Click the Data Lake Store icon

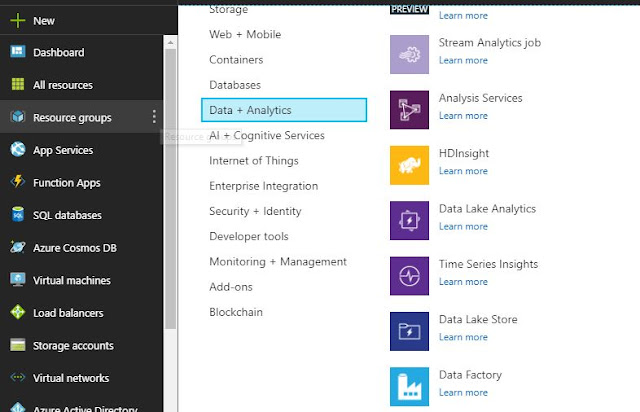(409, 331)
